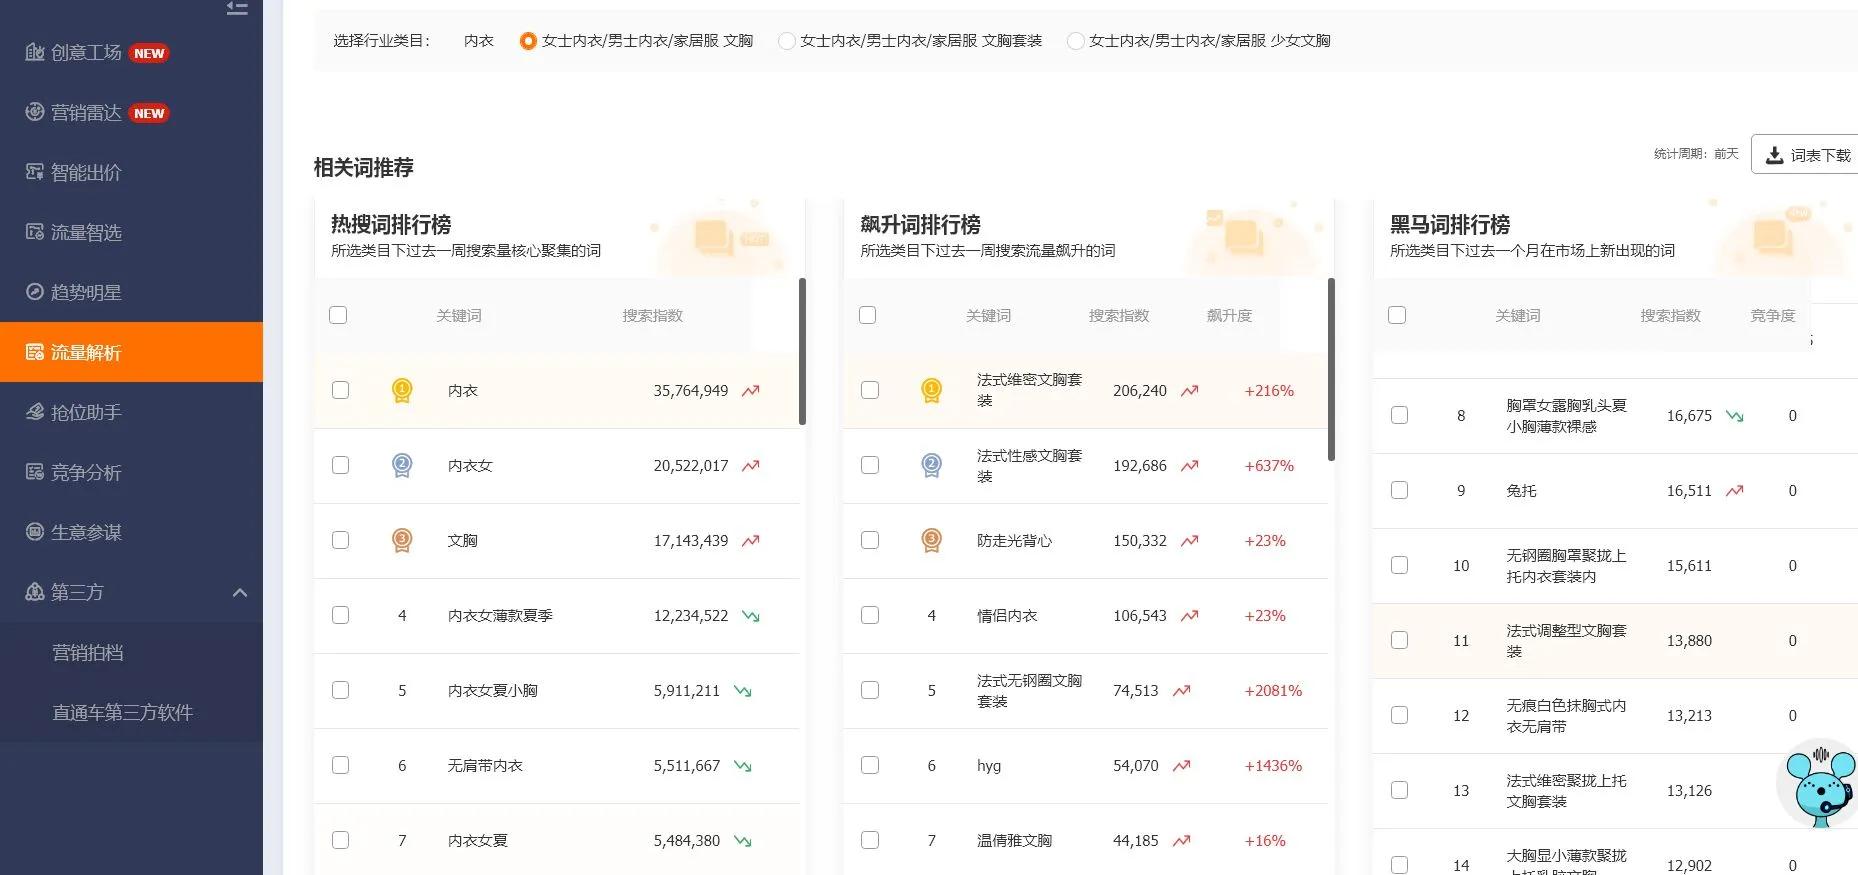Sort by 搜索指数 in 热搜词排行榜
This screenshot has width=1858, height=875.
(x=652, y=316)
